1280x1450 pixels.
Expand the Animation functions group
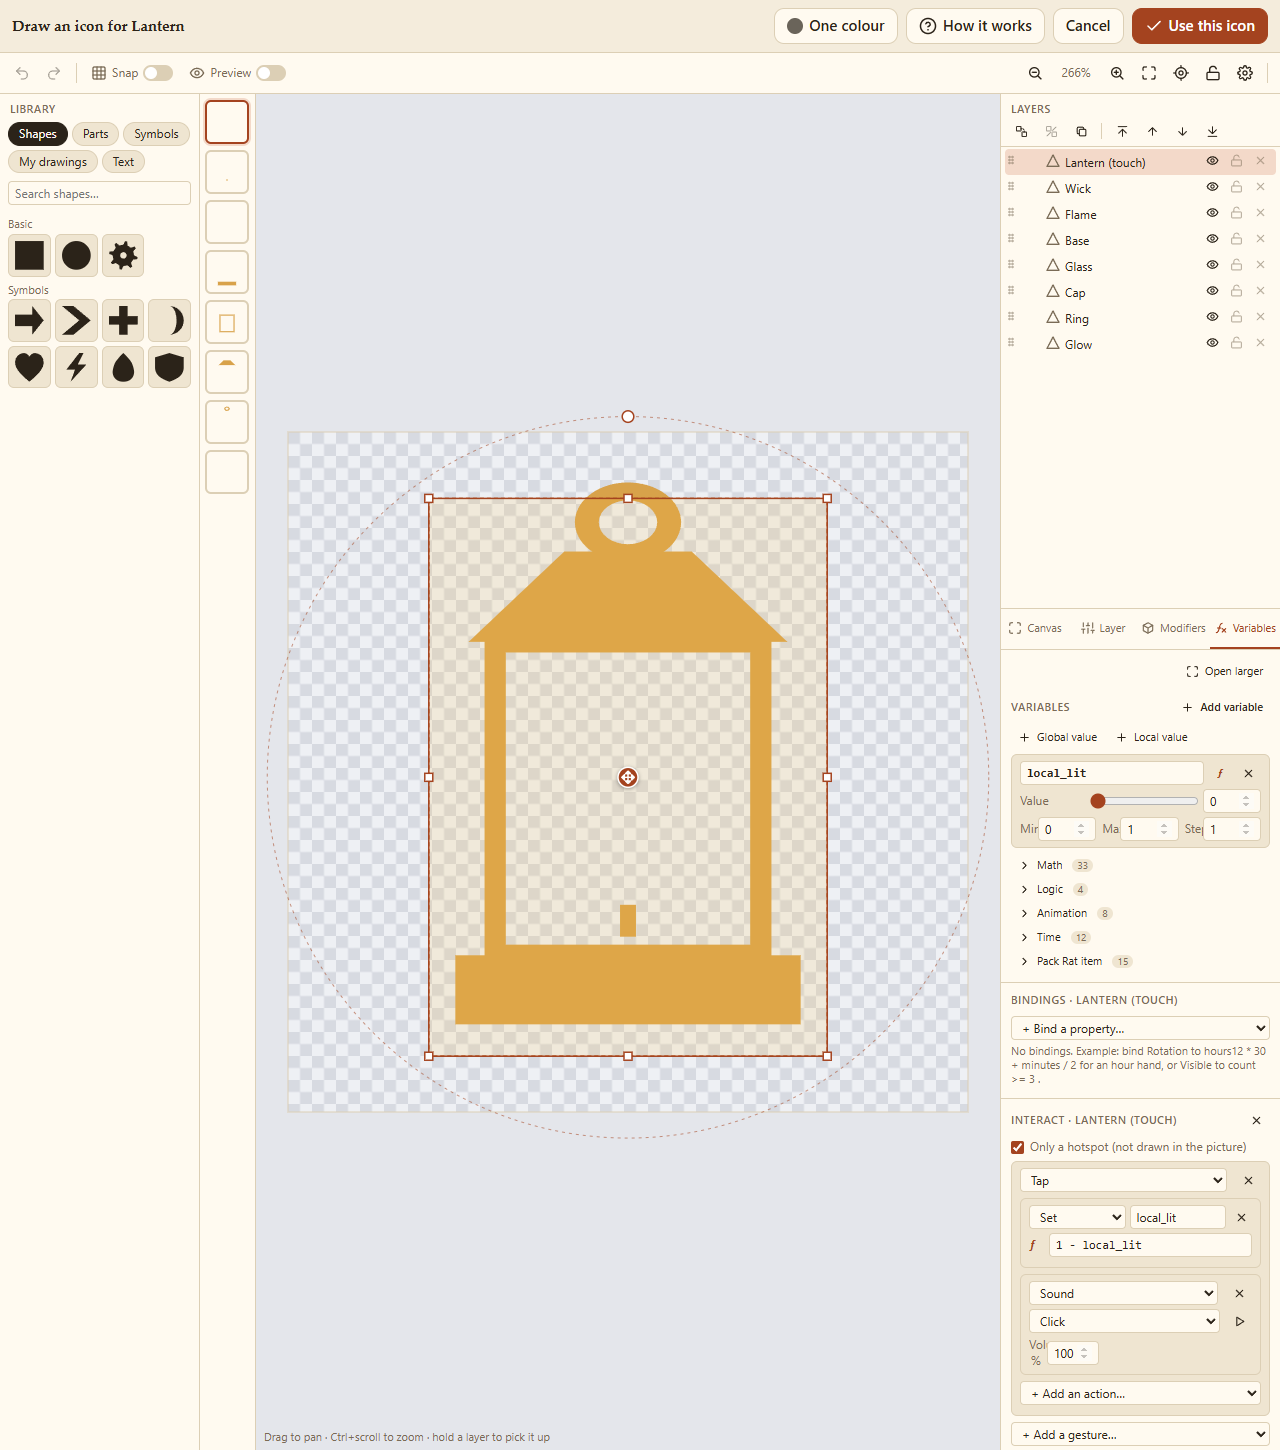1062,913
